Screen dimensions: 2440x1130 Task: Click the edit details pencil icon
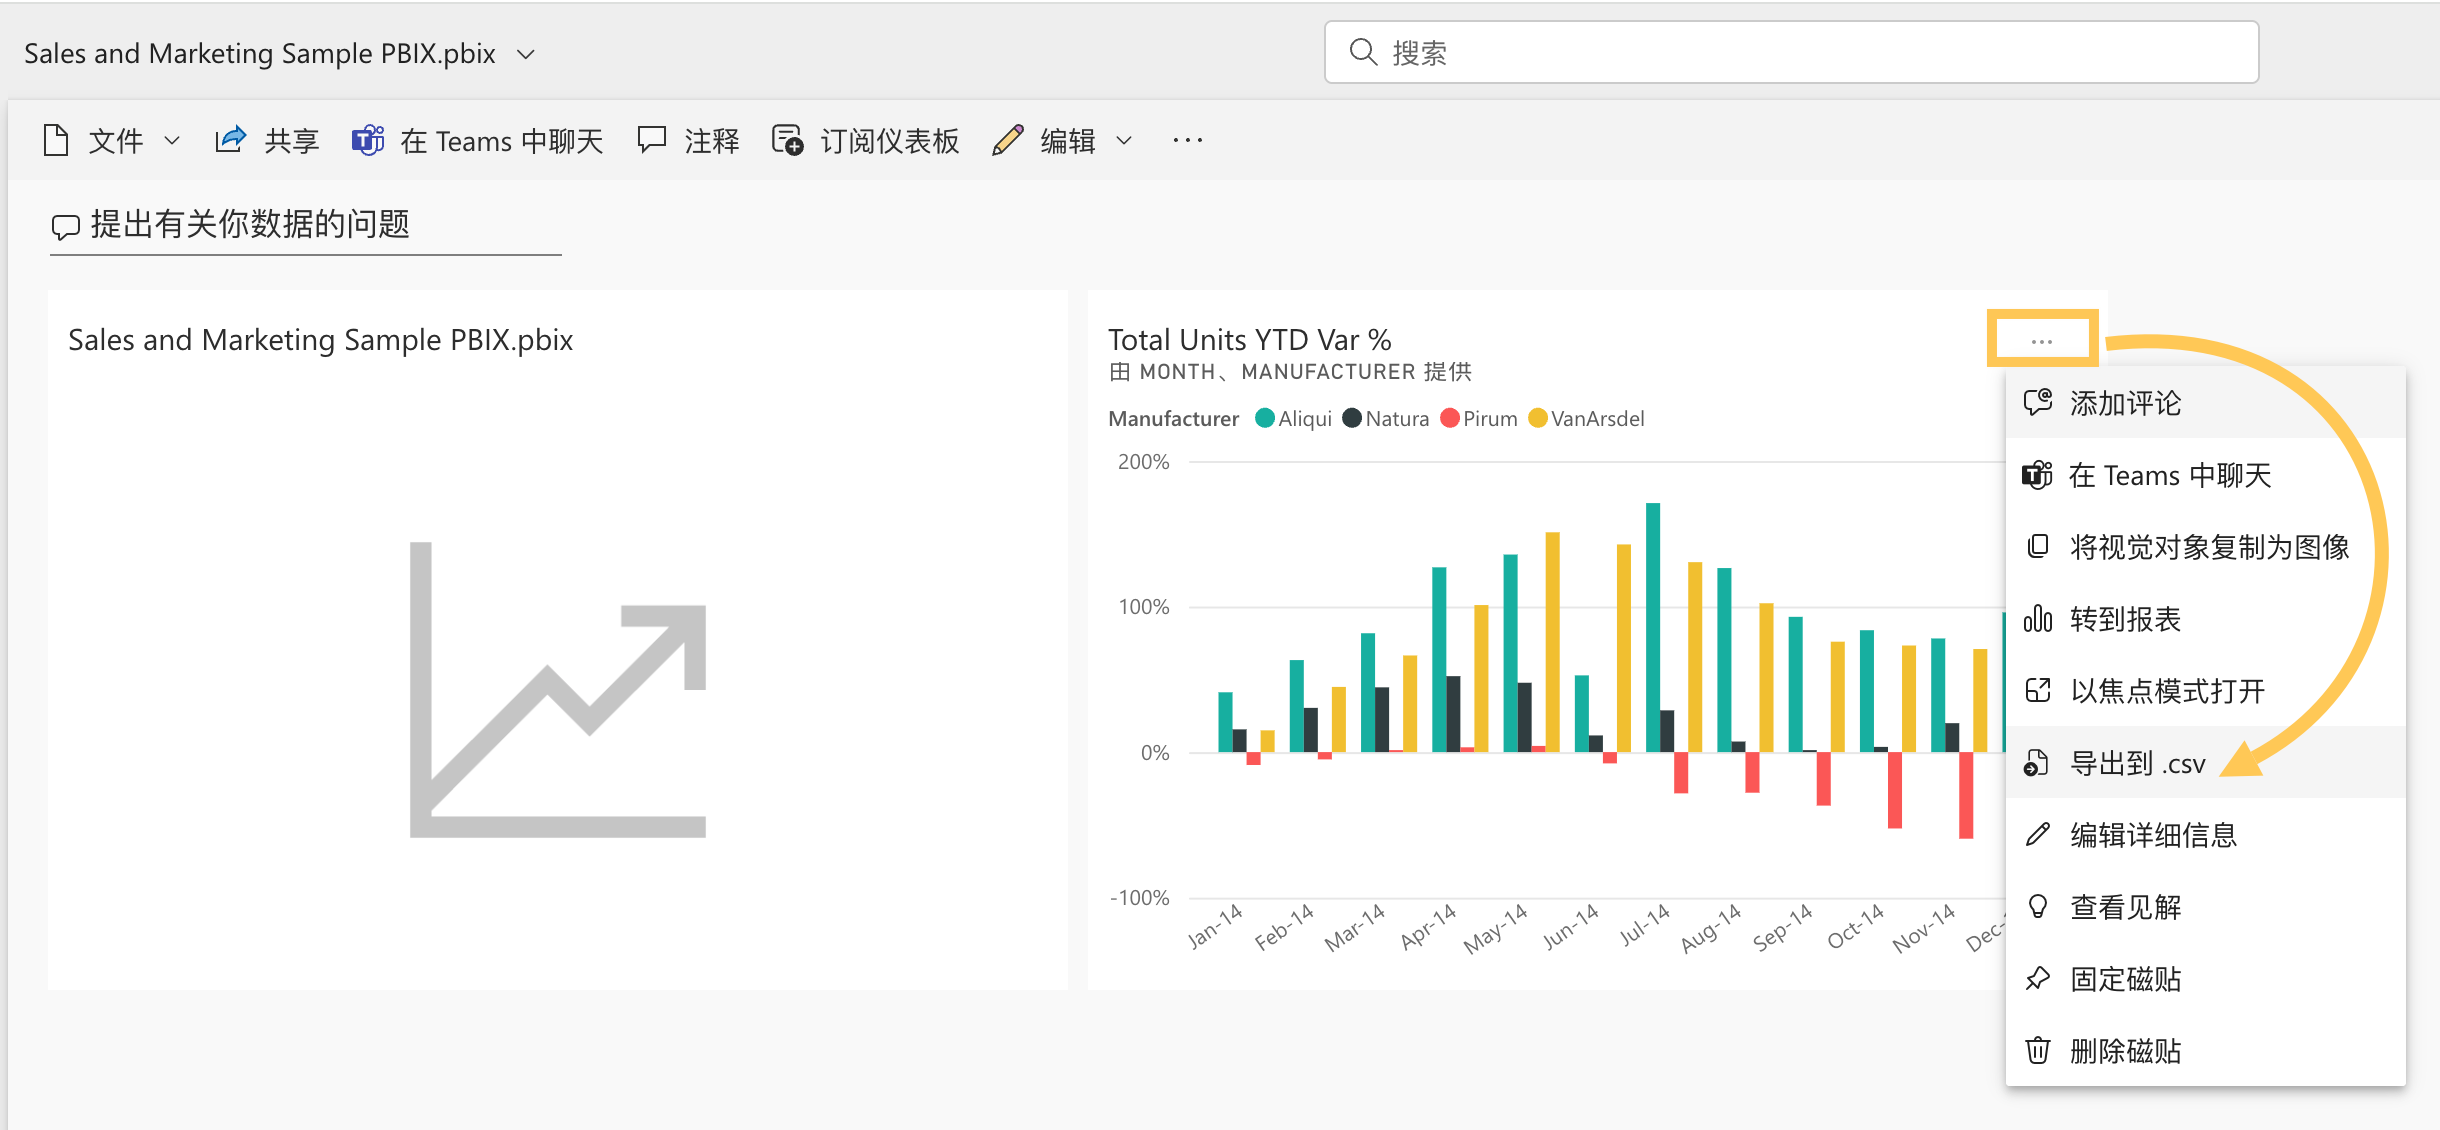(x=2037, y=835)
